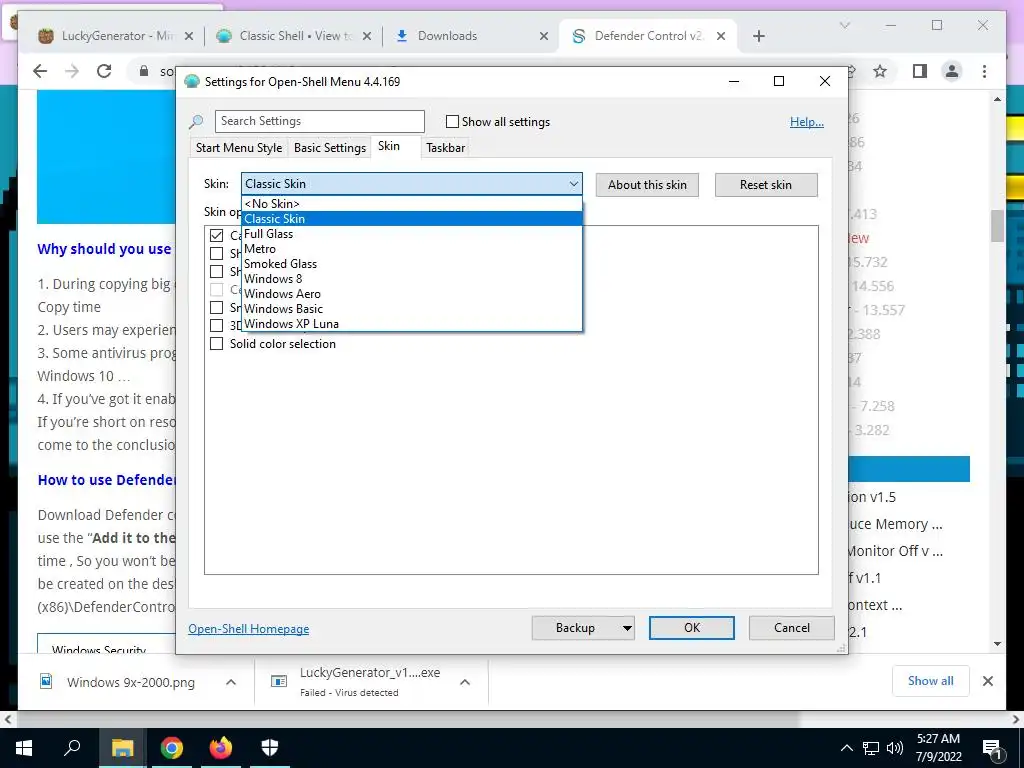Open network icon in system tray

pos(871,748)
